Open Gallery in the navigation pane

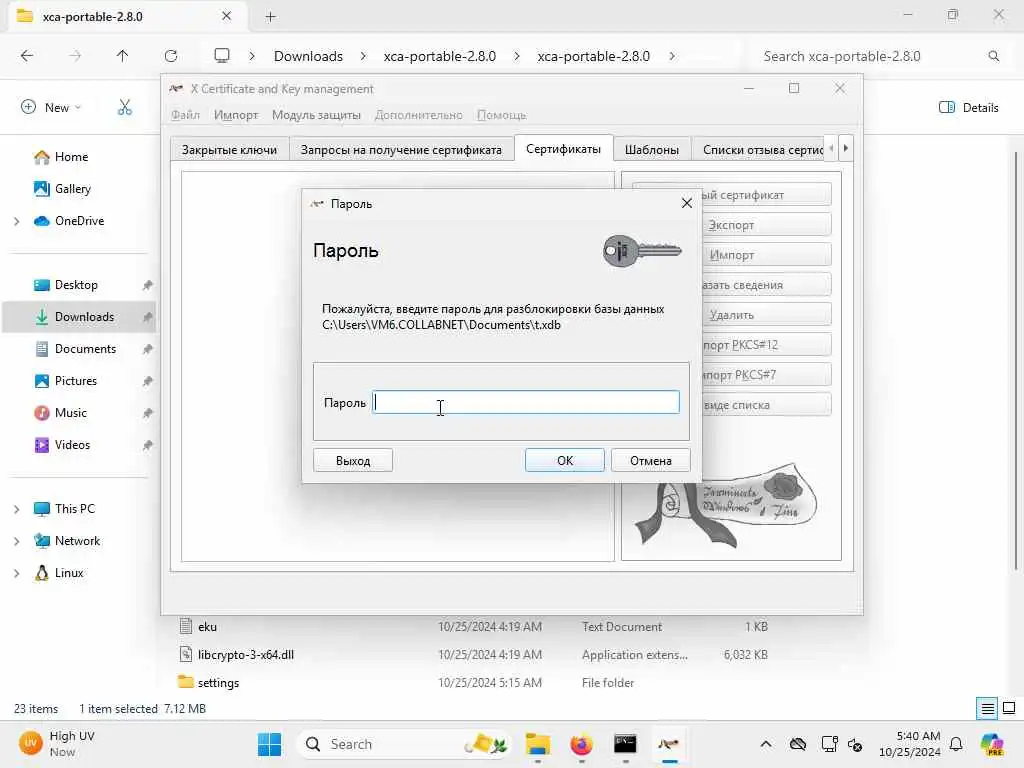72,189
